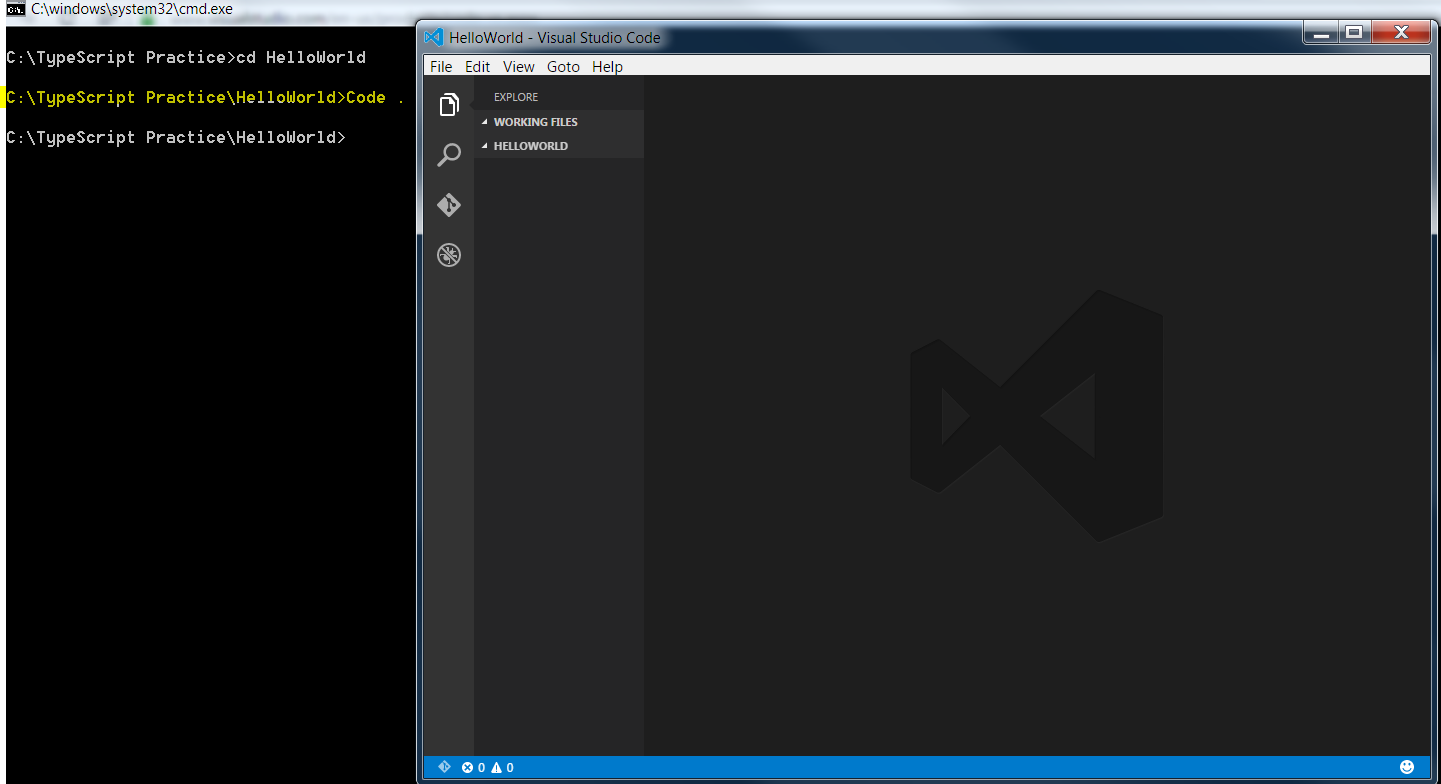Collapse the HELLOWORLD folder section arrow
This screenshot has width=1441, height=784.
pyautogui.click(x=485, y=146)
